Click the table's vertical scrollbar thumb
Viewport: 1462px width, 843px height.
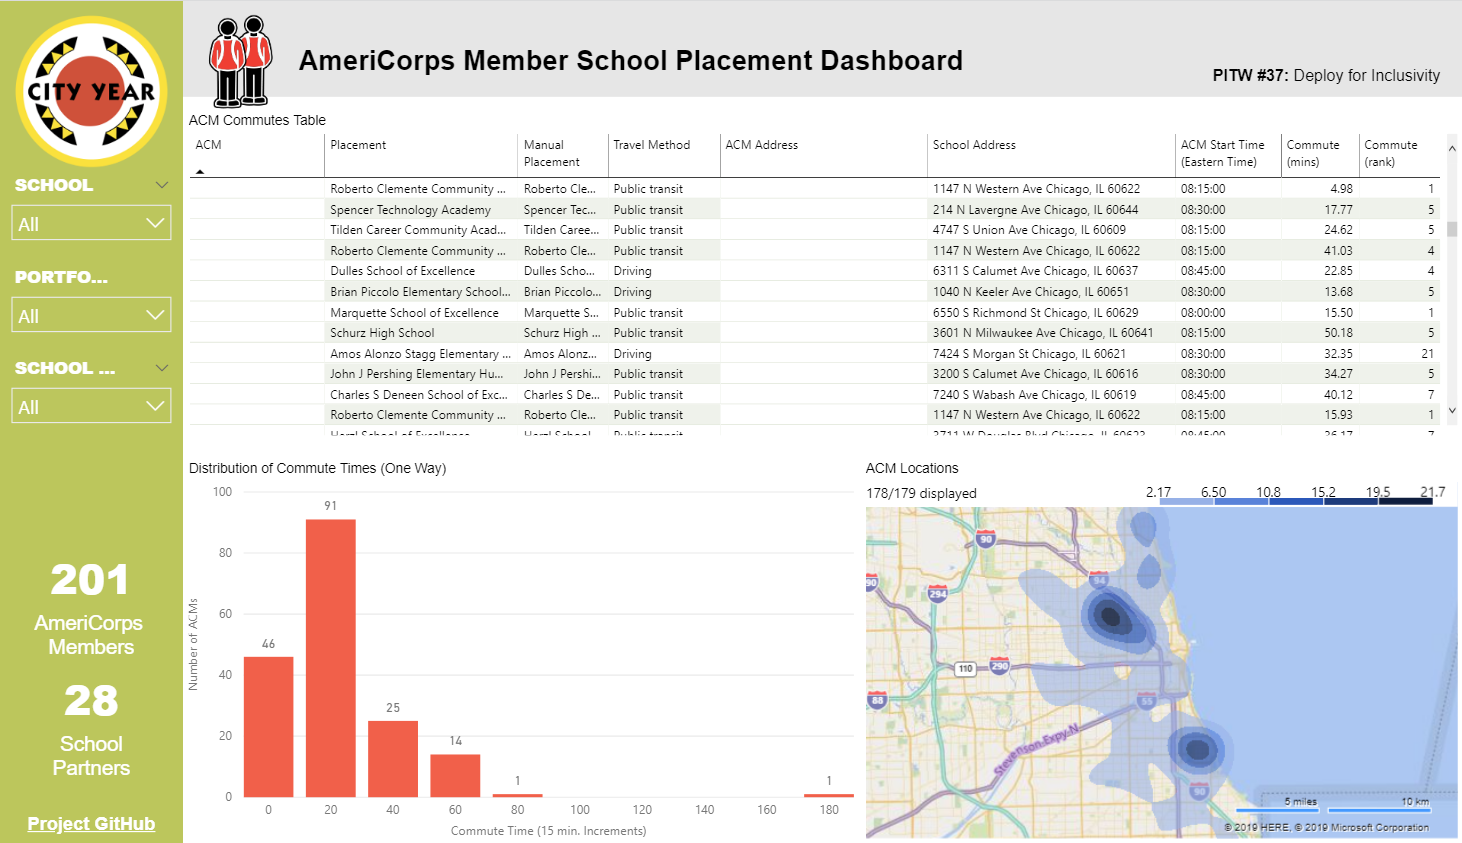click(1452, 229)
